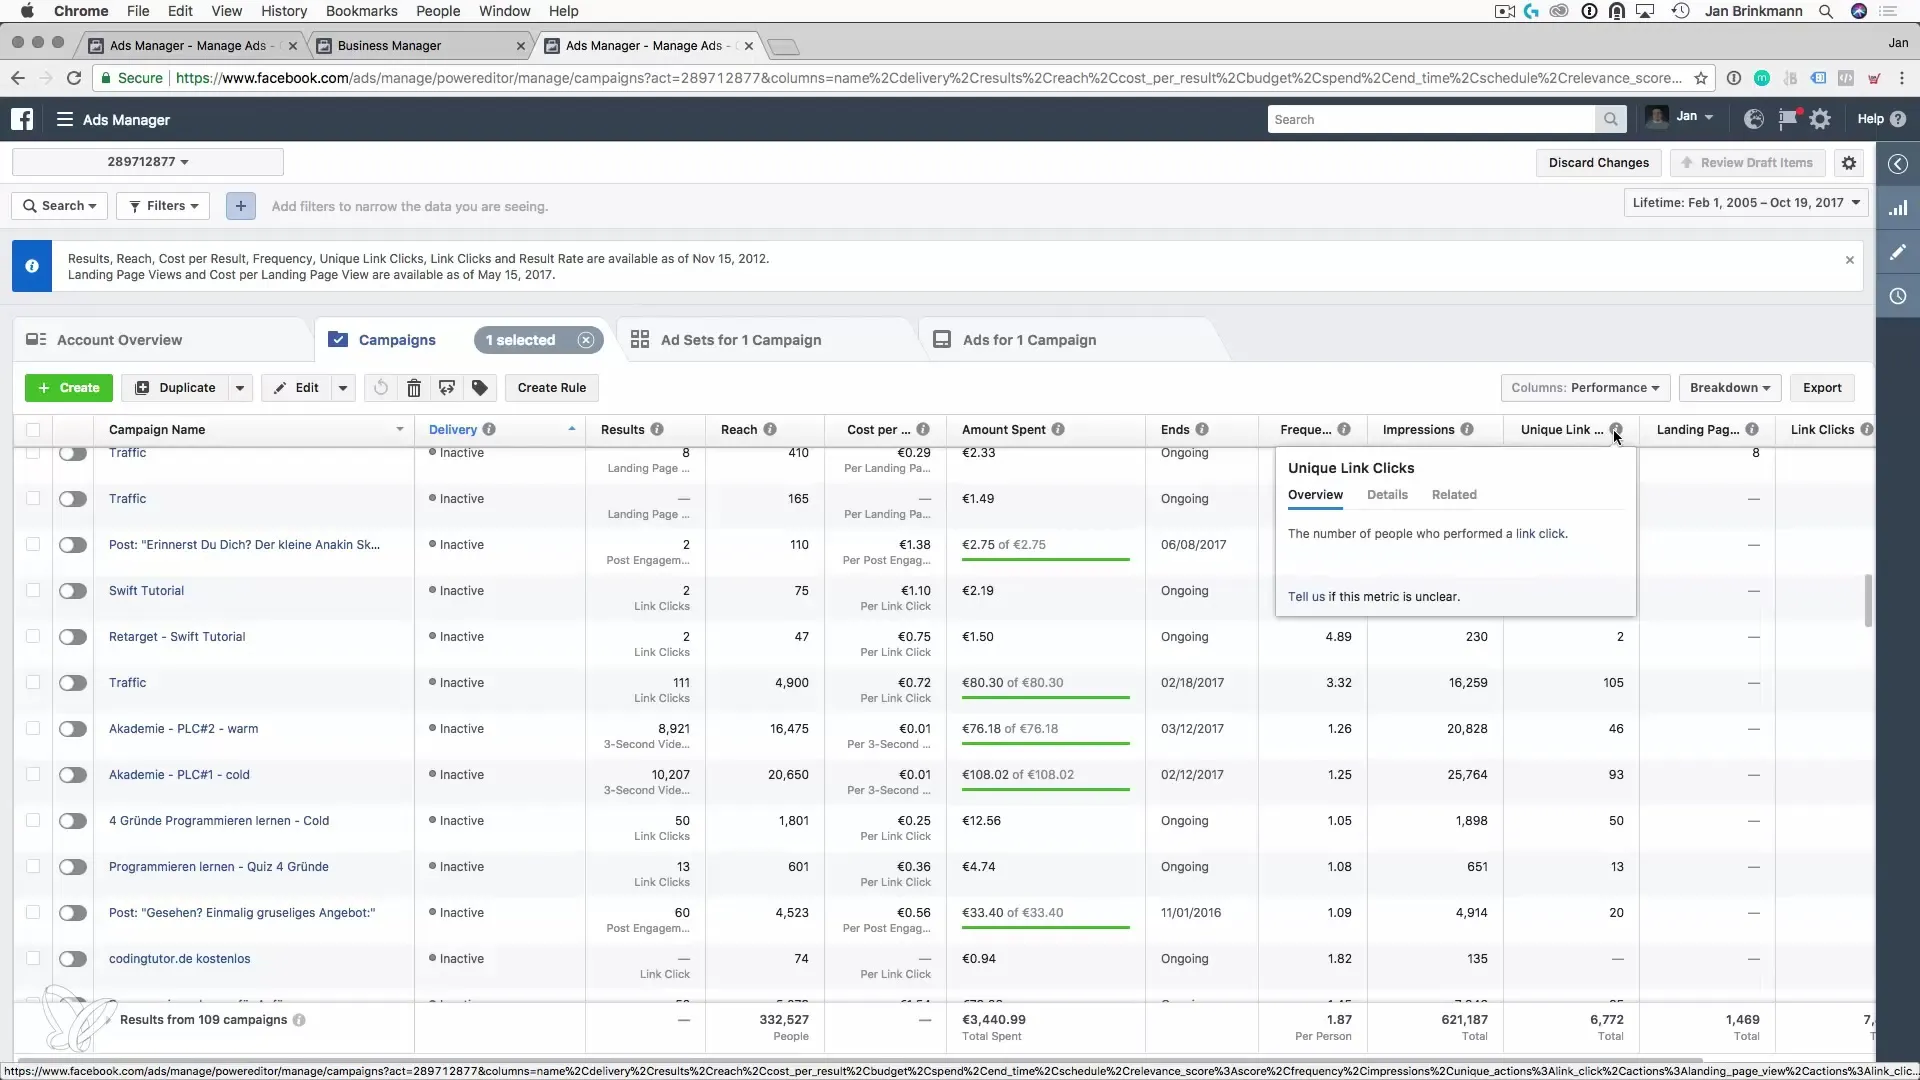Switch to Ads for 1 Campaign tab

[x=1029, y=340]
